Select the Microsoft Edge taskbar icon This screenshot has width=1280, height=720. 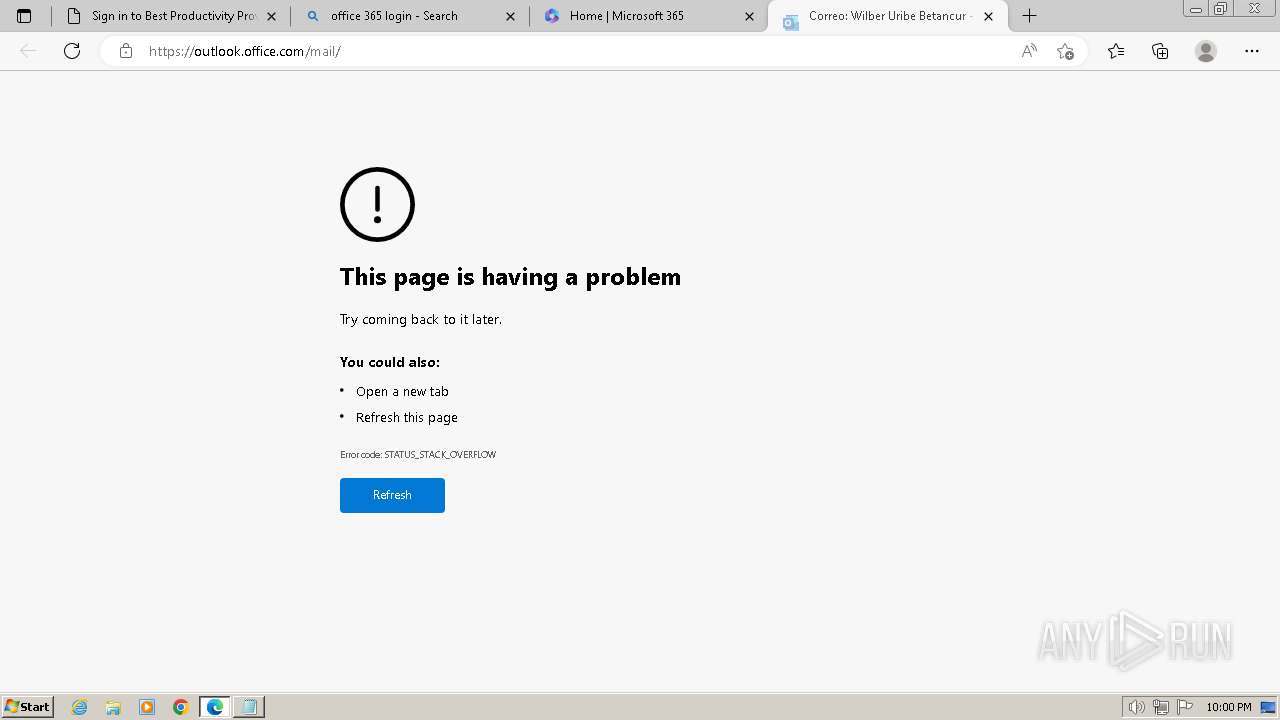pos(215,707)
